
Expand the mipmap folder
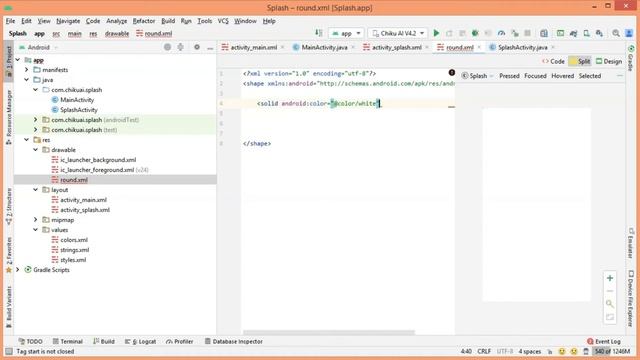[36, 220]
